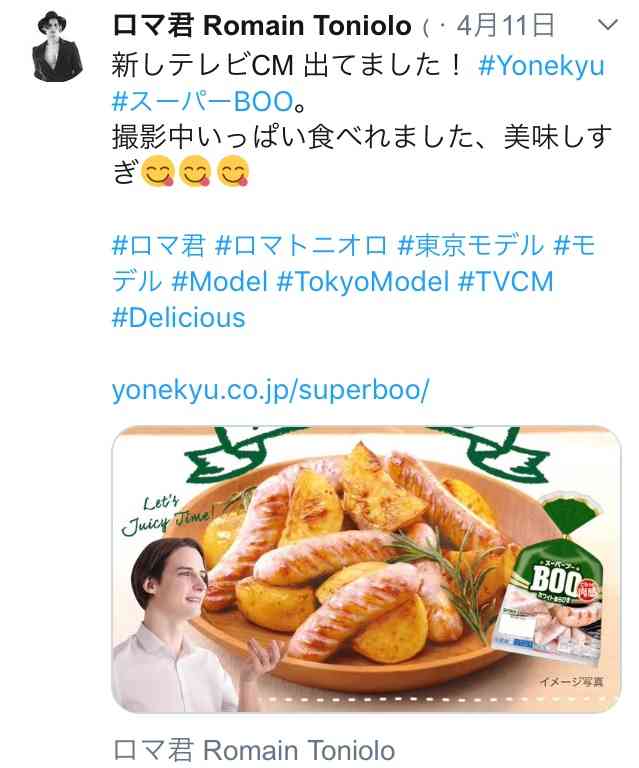Open the sausage platter preview image
The image size is (639, 768).
pos(366,569)
